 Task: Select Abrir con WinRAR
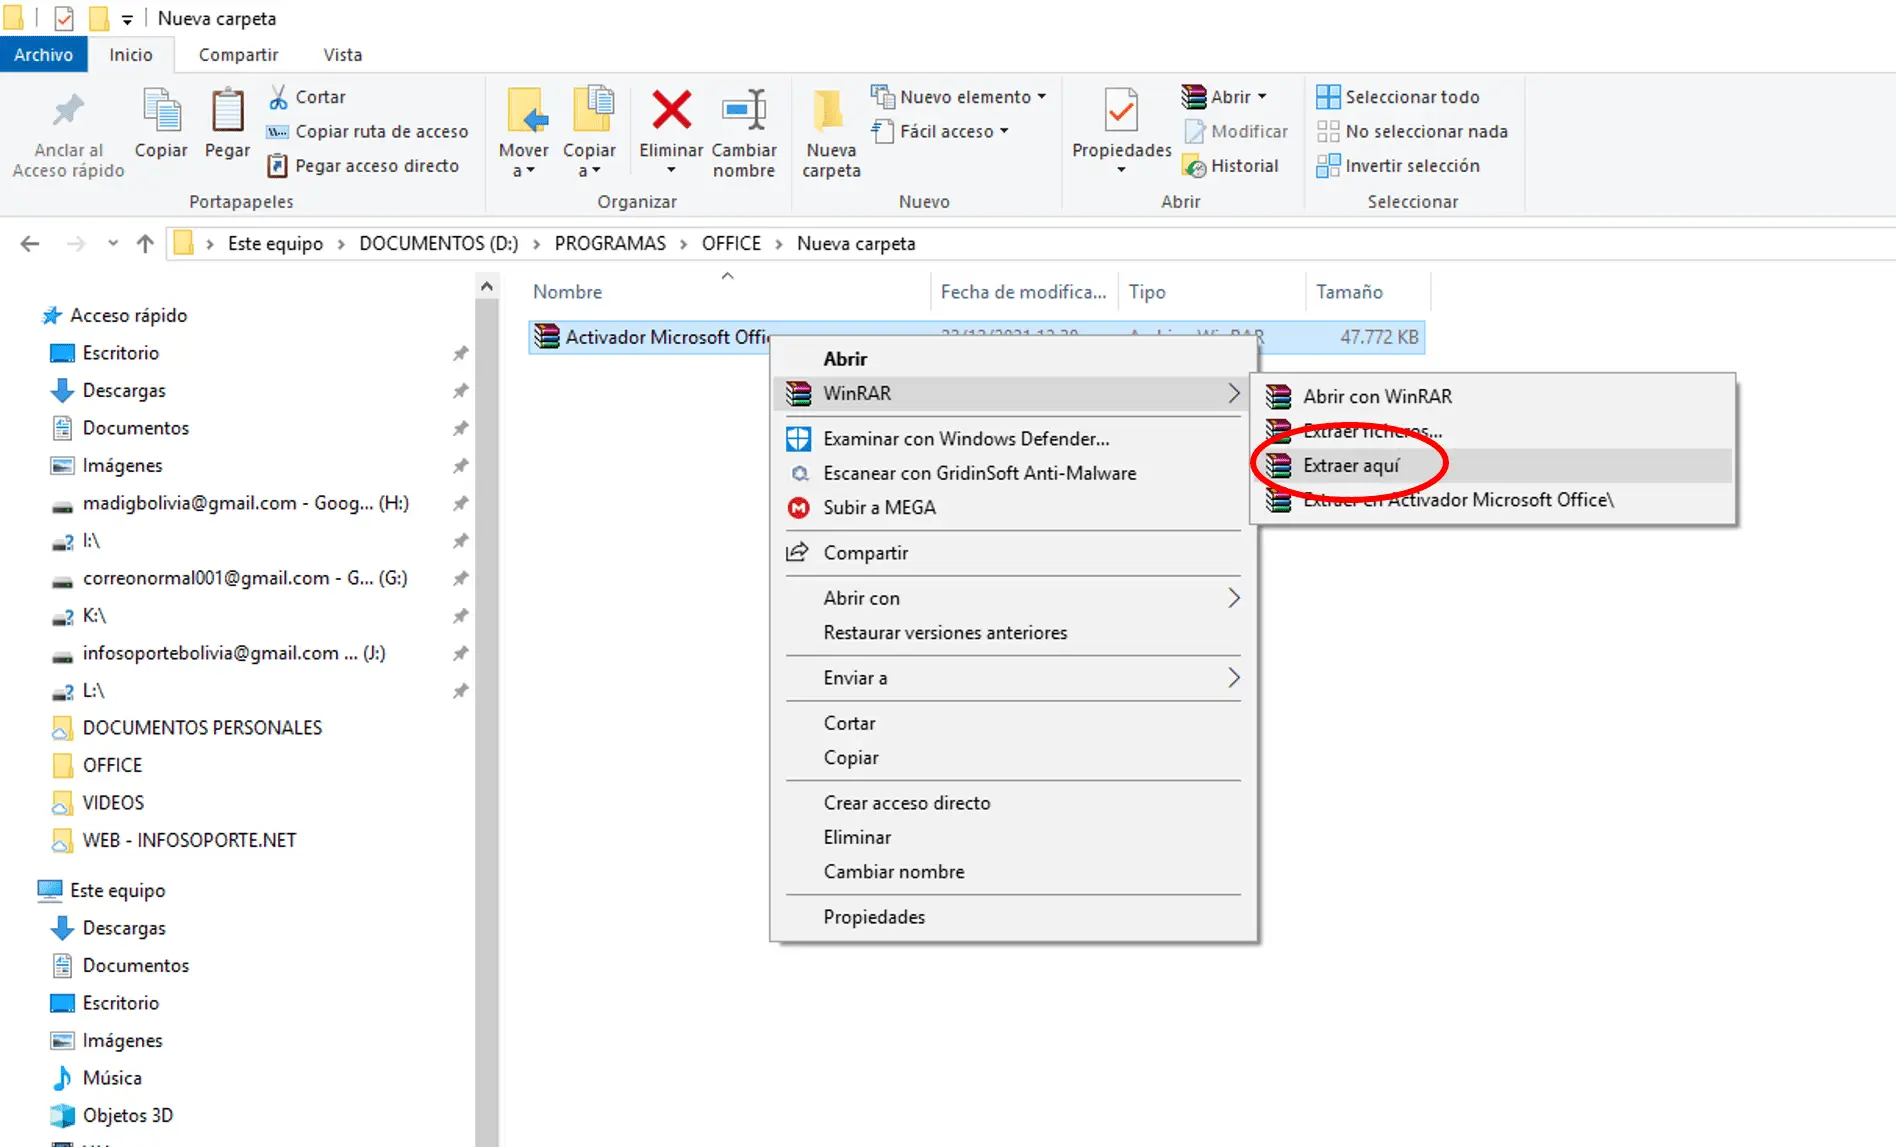(x=1493, y=396)
